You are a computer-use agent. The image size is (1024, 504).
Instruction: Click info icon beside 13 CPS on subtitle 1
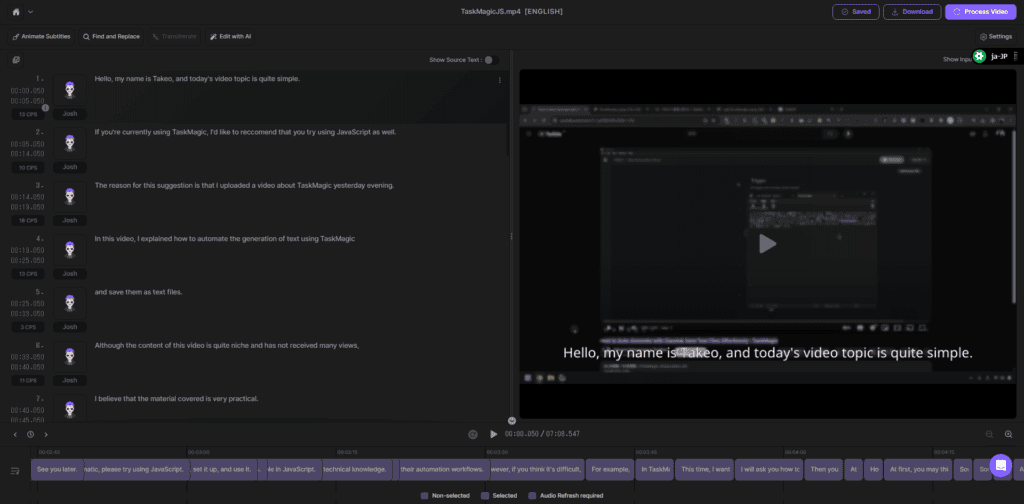(x=46, y=108)
